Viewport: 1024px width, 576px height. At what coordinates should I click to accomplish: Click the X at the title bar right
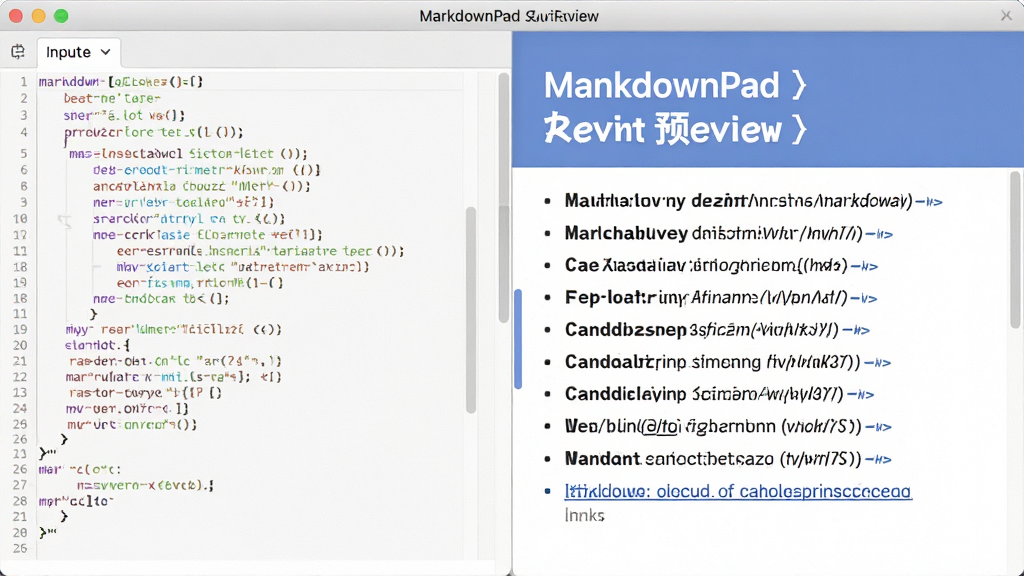pos(1006,16)
